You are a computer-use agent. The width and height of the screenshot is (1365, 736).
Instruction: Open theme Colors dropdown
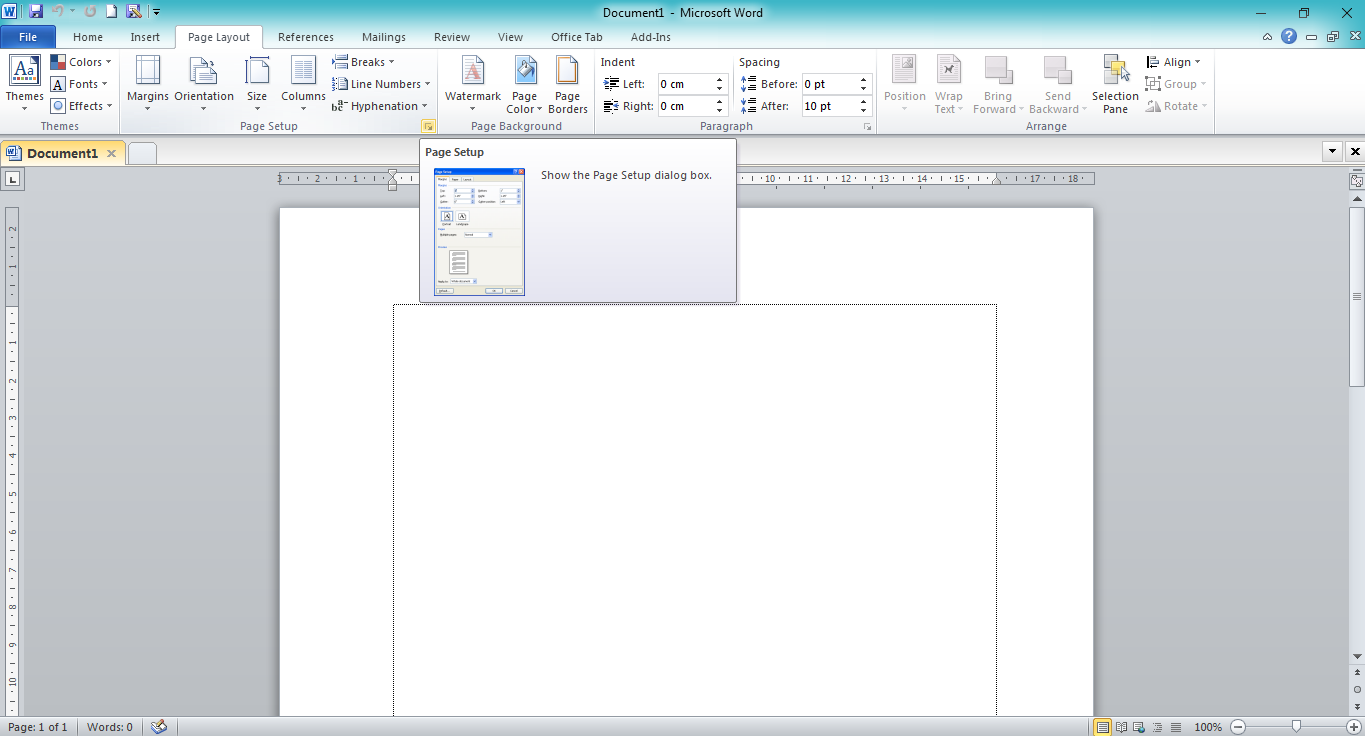pyautogui.click(x=81, y=62)
